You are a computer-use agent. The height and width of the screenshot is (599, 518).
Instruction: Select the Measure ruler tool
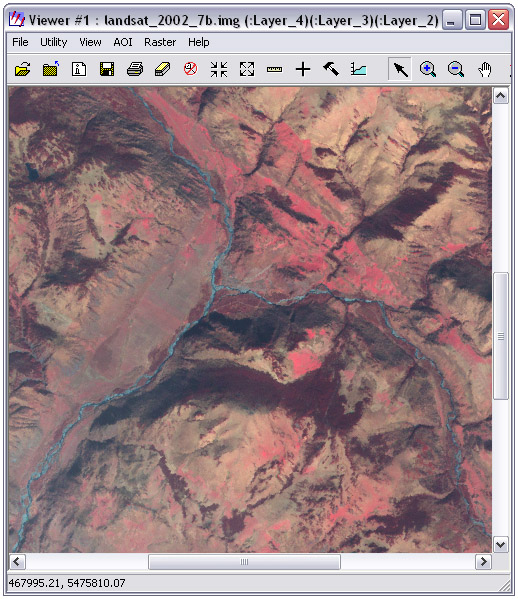click(x=275, y=70)
